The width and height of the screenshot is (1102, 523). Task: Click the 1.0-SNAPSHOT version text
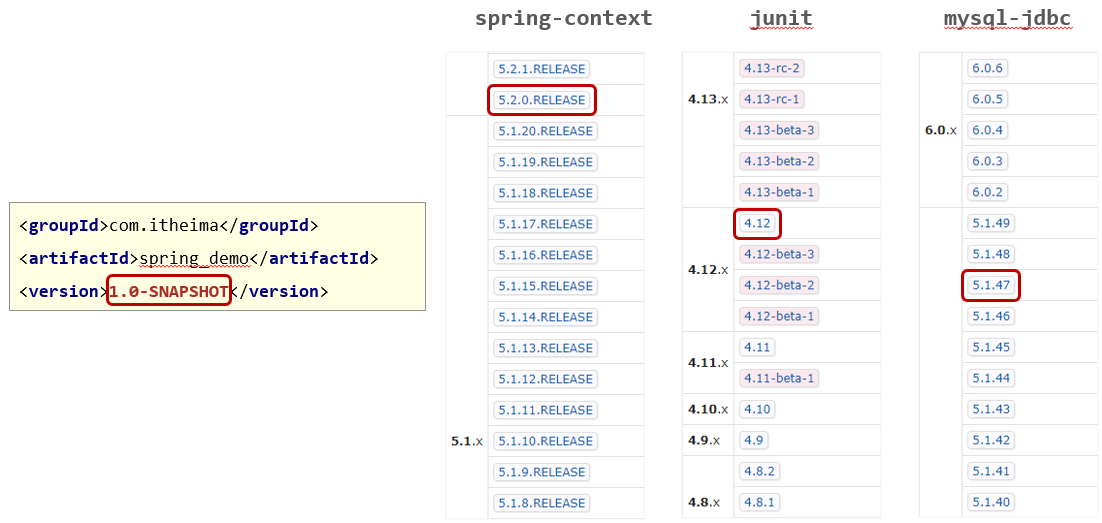tap(169, 292)
